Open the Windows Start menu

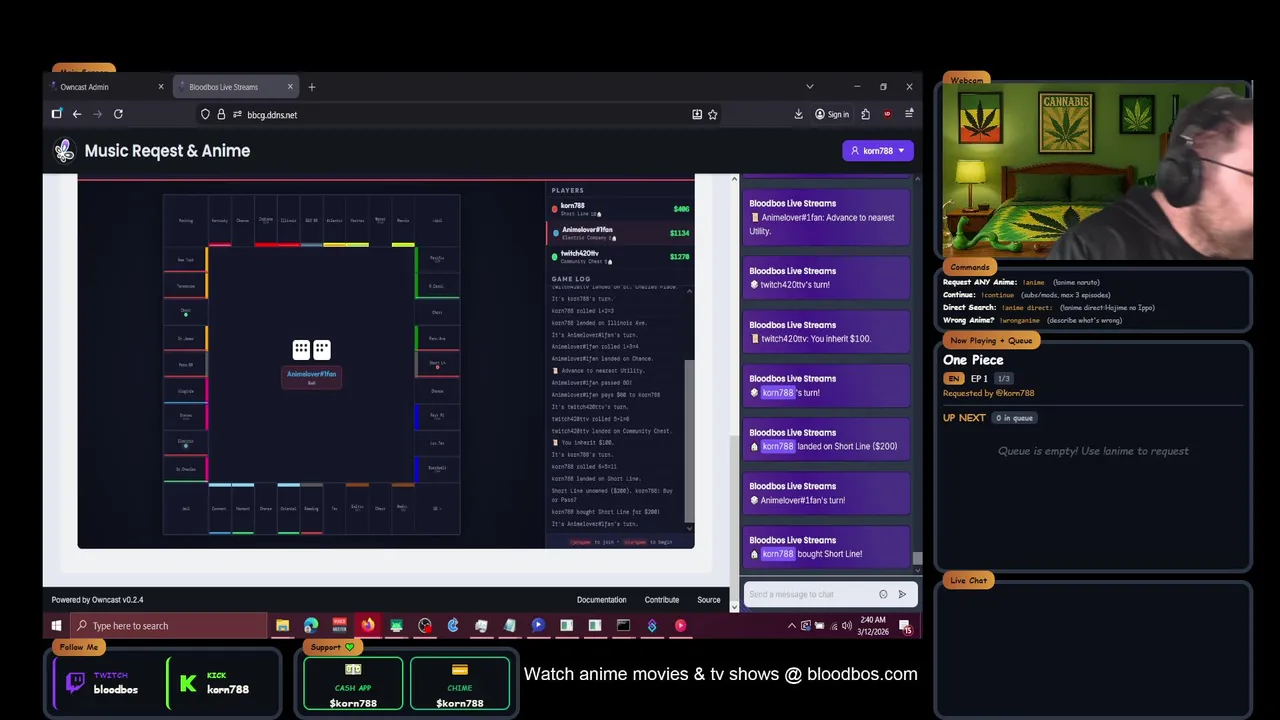(x=56, y=626)
